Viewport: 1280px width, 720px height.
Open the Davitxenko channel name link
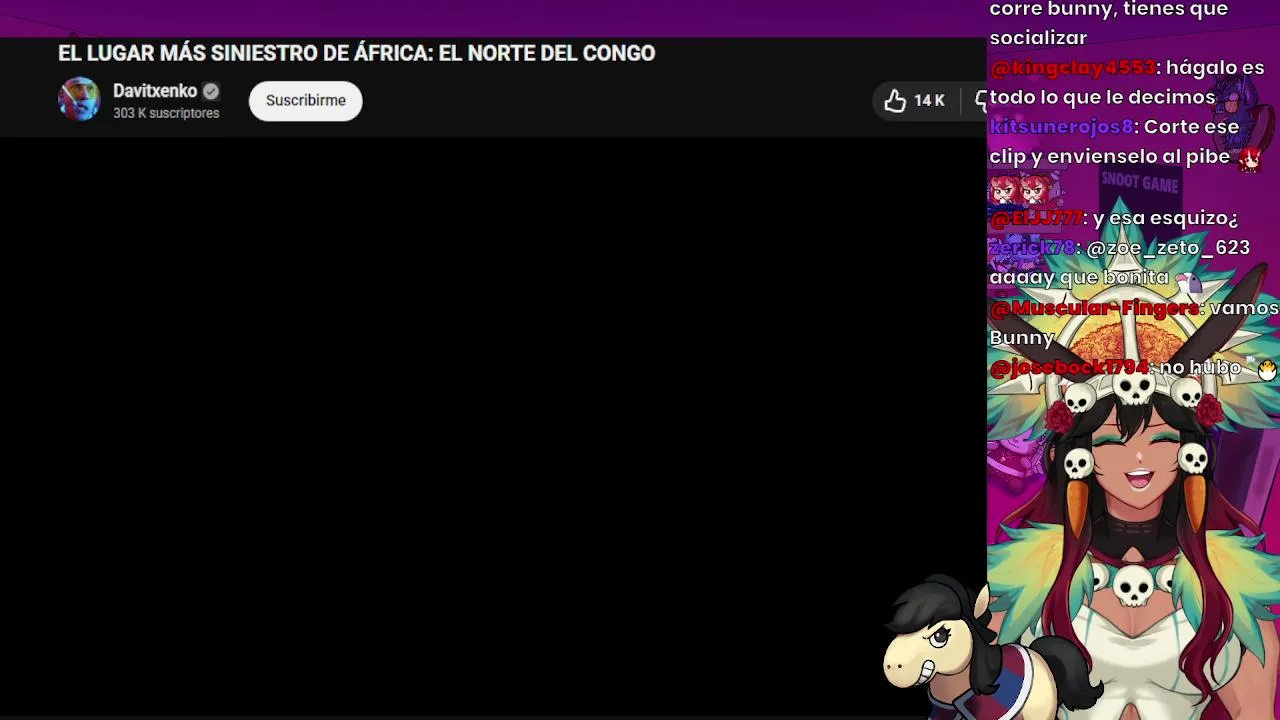[155, 91]
